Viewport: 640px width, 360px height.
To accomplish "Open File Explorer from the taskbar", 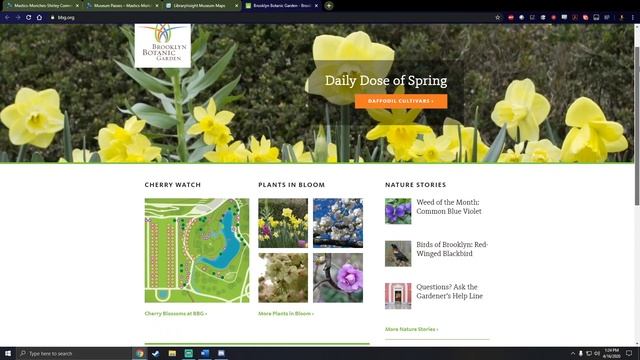I will [172, 353].
